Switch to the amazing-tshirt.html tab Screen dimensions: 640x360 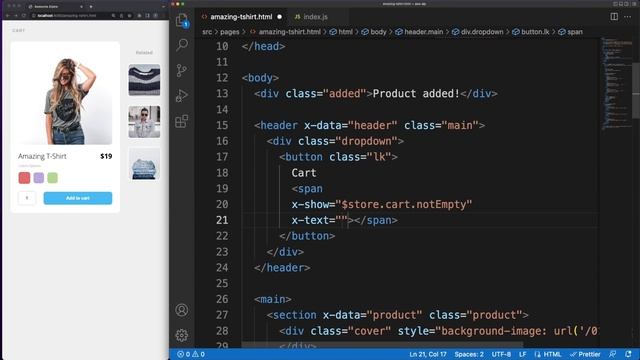coord(241,17)
